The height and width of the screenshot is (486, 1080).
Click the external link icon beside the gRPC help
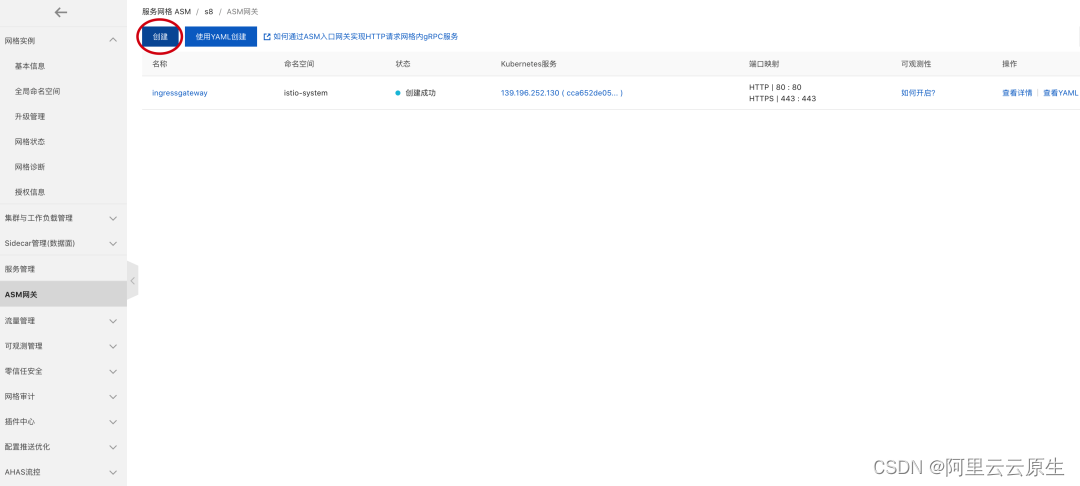[267, 37]
